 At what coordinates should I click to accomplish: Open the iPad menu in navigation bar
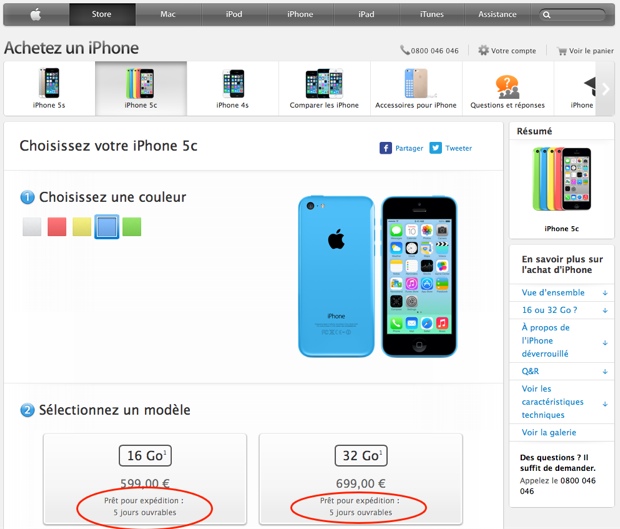(x=367, y=15)
